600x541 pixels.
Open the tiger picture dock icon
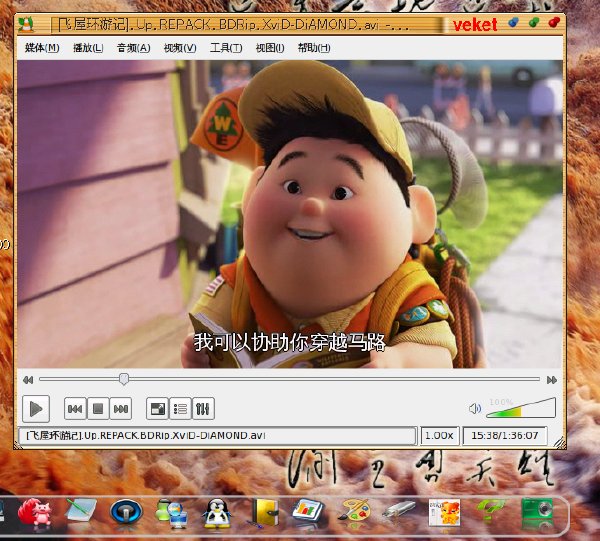coord(444,513)
